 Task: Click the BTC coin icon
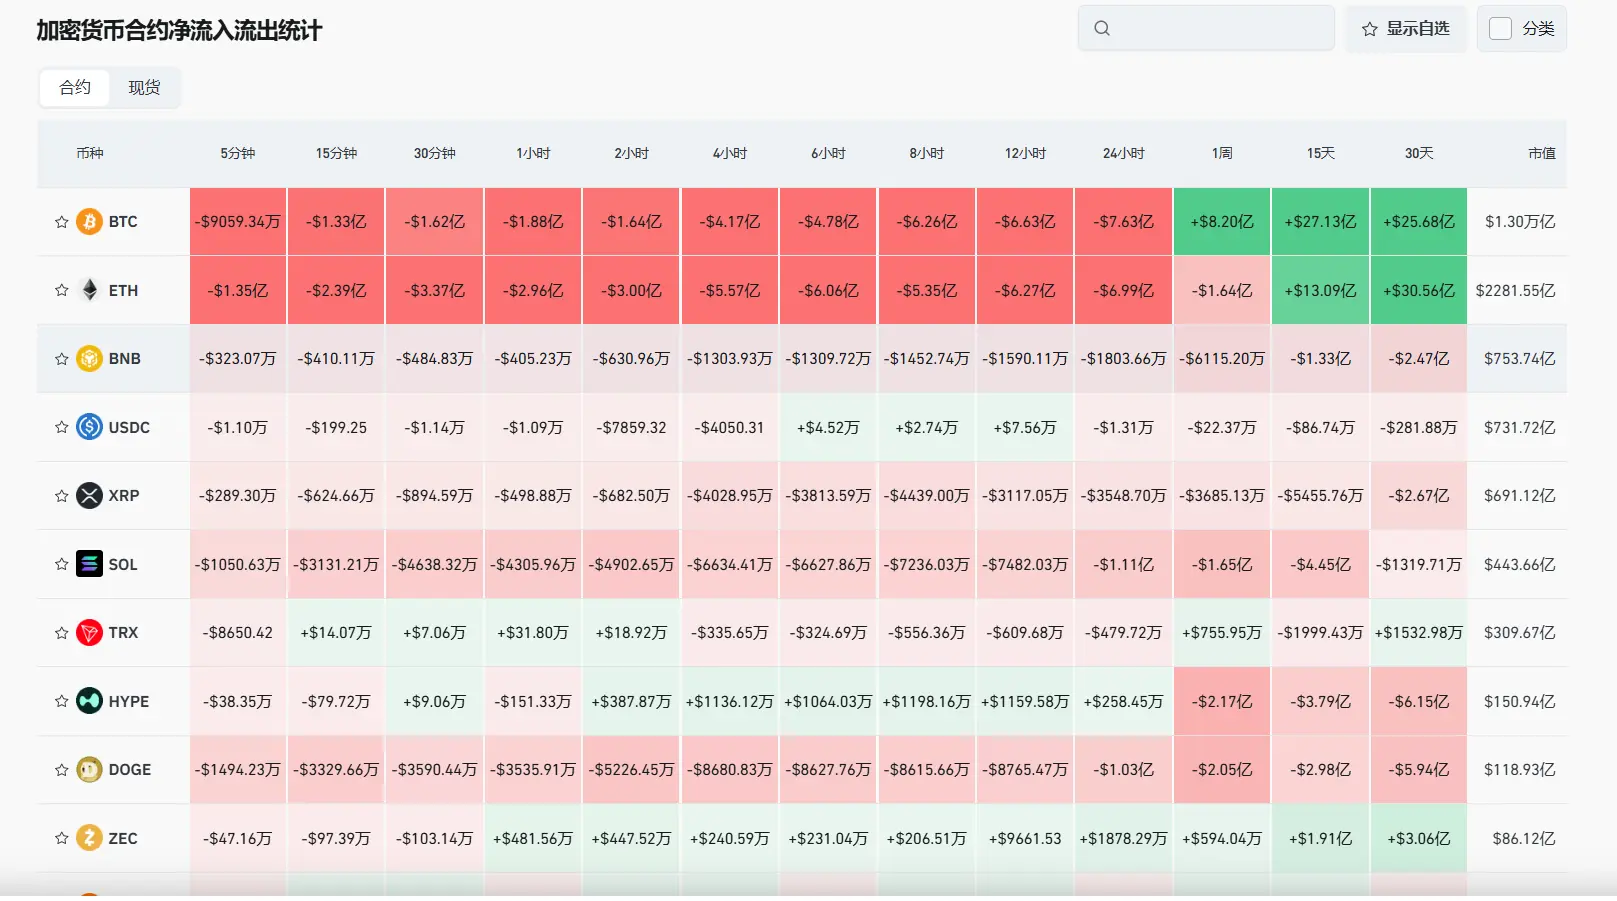pos(89,221)
